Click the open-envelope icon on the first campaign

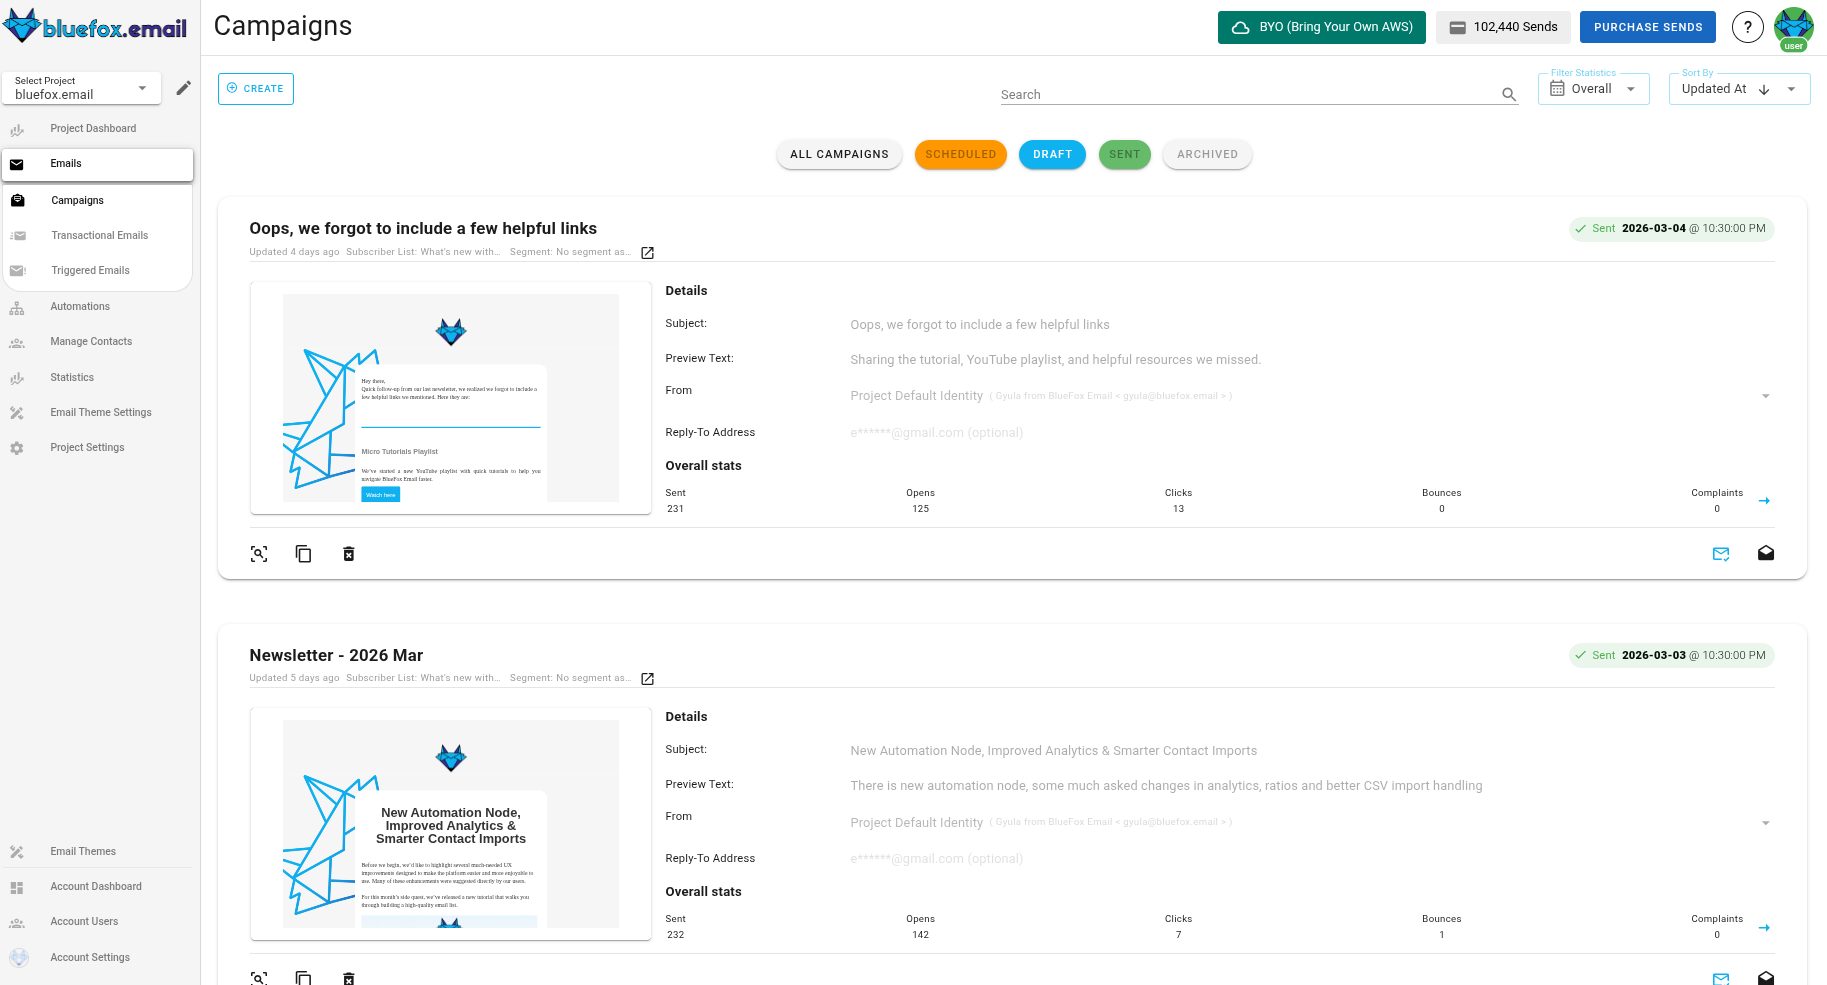pos(1766,553)
